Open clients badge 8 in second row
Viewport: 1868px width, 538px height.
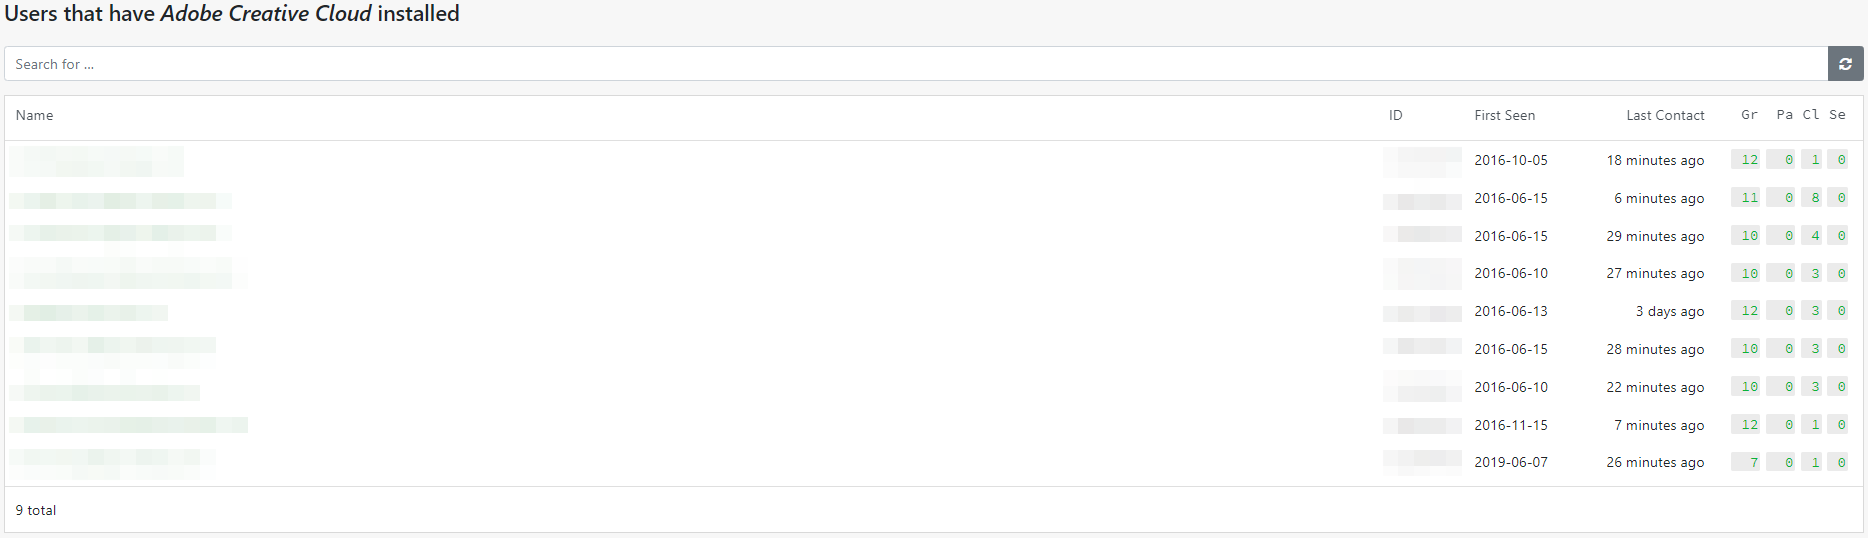[1812, 198]
